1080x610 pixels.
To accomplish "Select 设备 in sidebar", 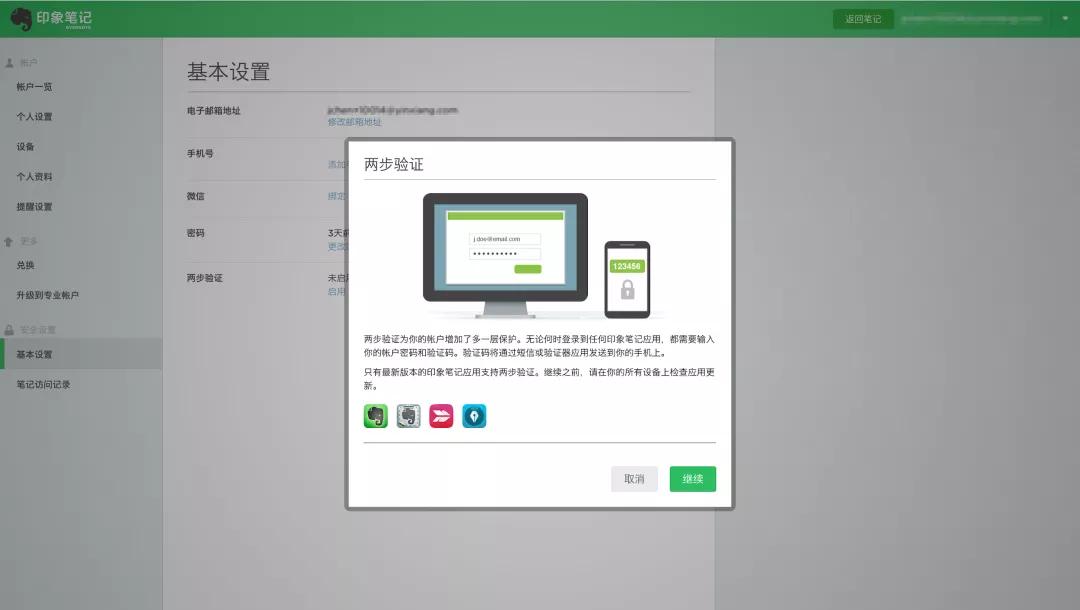I will coord(25,147).
